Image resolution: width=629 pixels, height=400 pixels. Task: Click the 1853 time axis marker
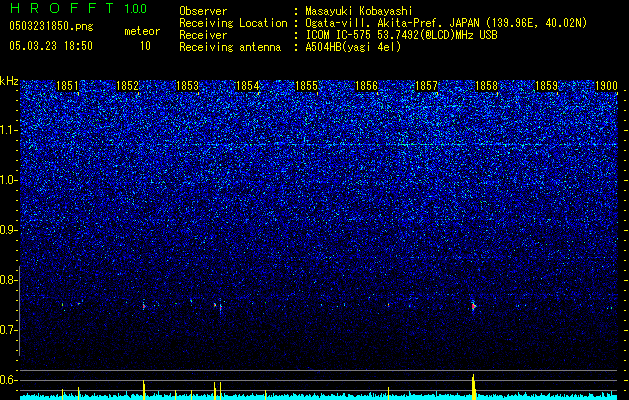coord(187,86)
